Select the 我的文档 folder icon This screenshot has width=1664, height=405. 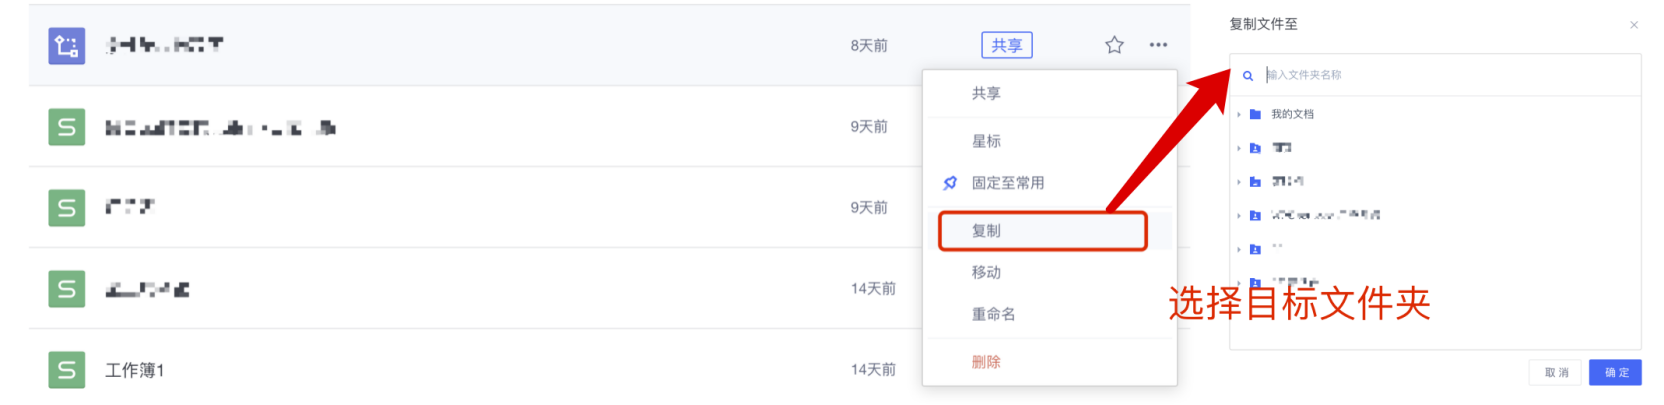(x=1256, y=115)
